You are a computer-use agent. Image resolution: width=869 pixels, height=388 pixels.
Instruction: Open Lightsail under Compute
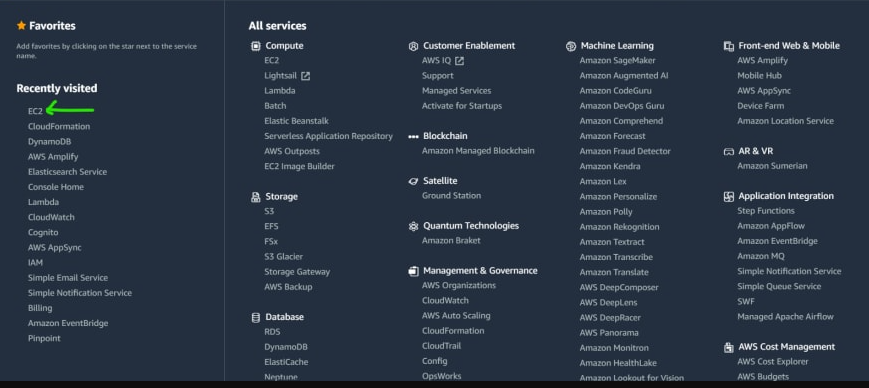point(280,76)
